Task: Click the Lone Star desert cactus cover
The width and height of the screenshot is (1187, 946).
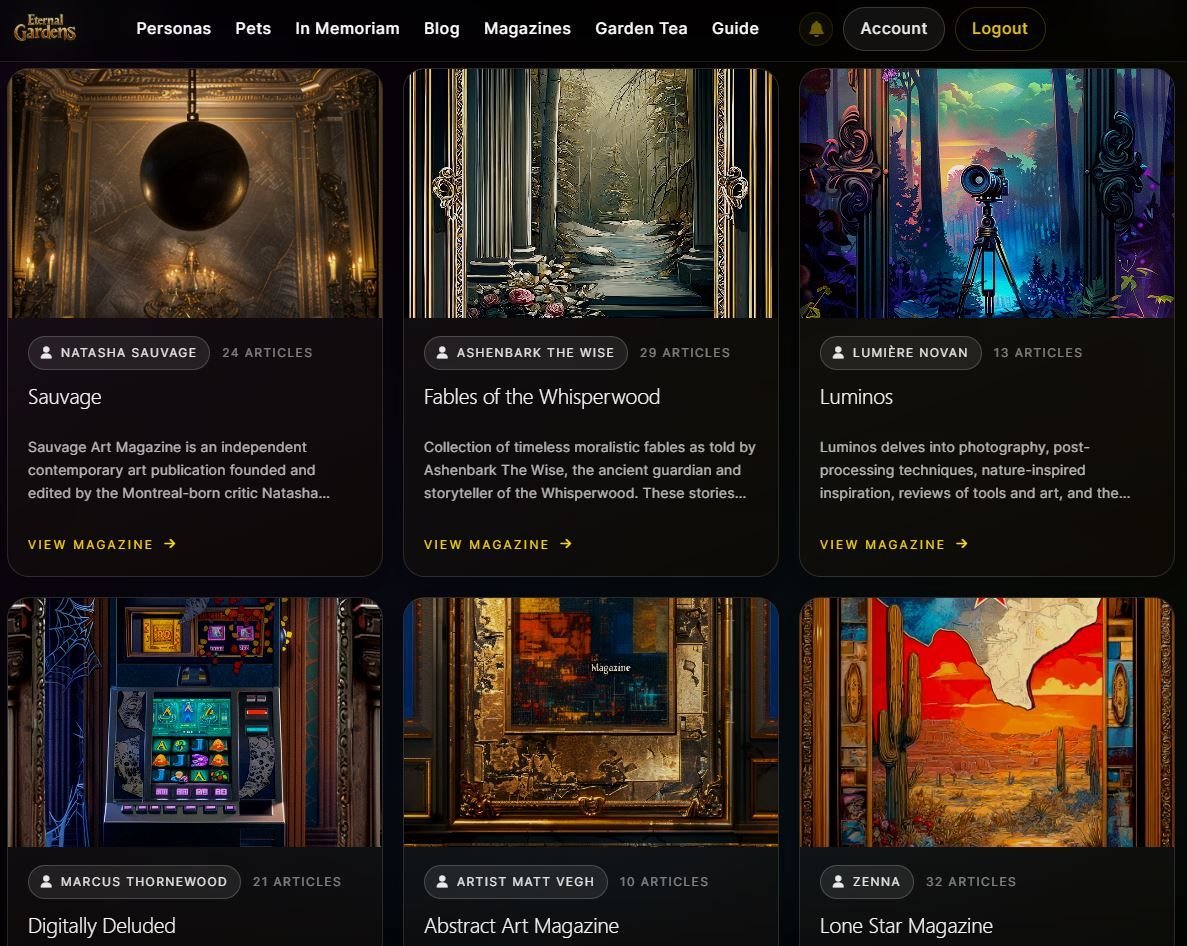Action: tap(986, 722)
